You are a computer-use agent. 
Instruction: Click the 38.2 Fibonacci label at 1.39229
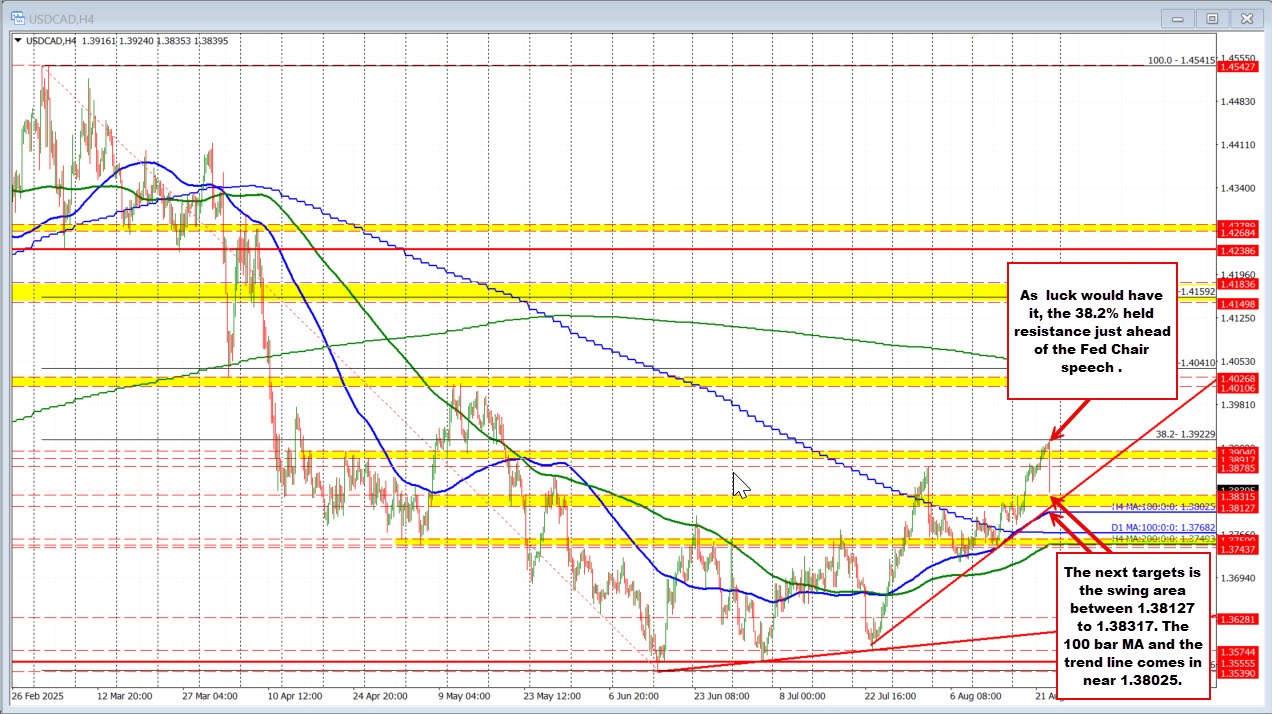pos(1184,435)
